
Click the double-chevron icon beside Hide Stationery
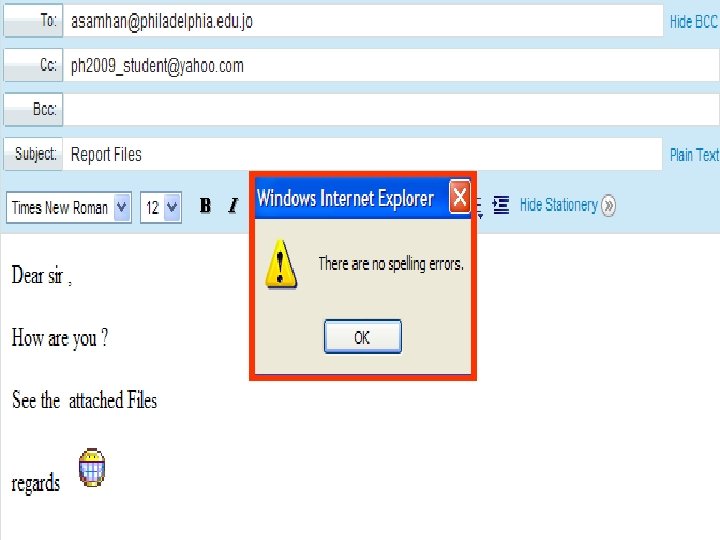click(x=608, y=205)
